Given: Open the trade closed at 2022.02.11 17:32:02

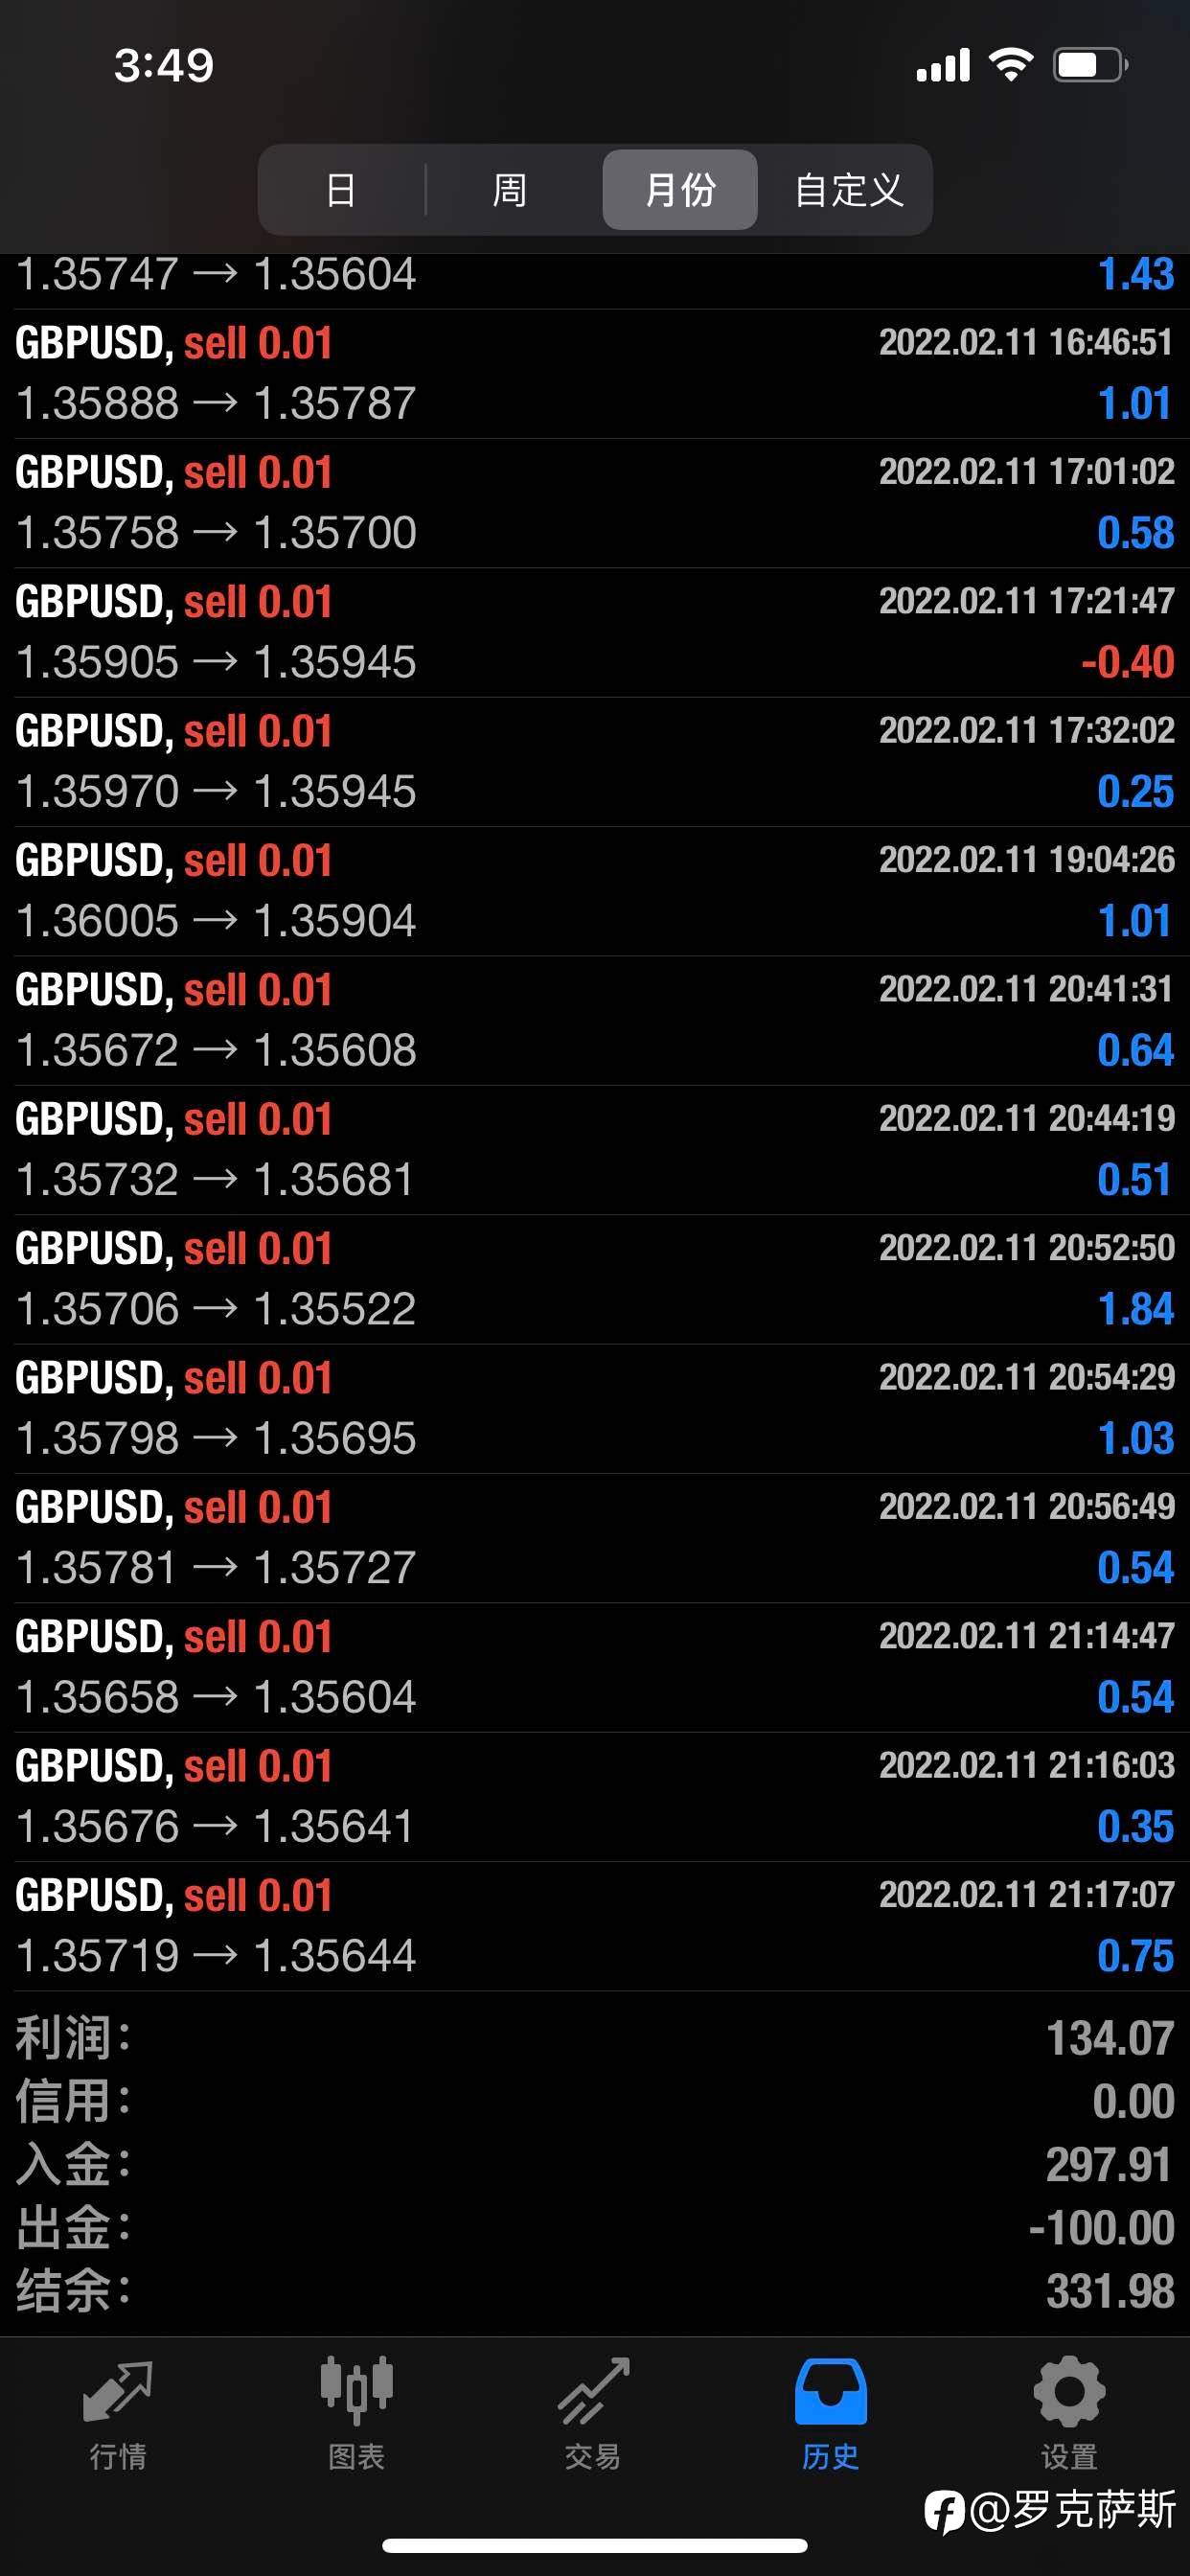Looking at the screenshot, I should 595,762.
